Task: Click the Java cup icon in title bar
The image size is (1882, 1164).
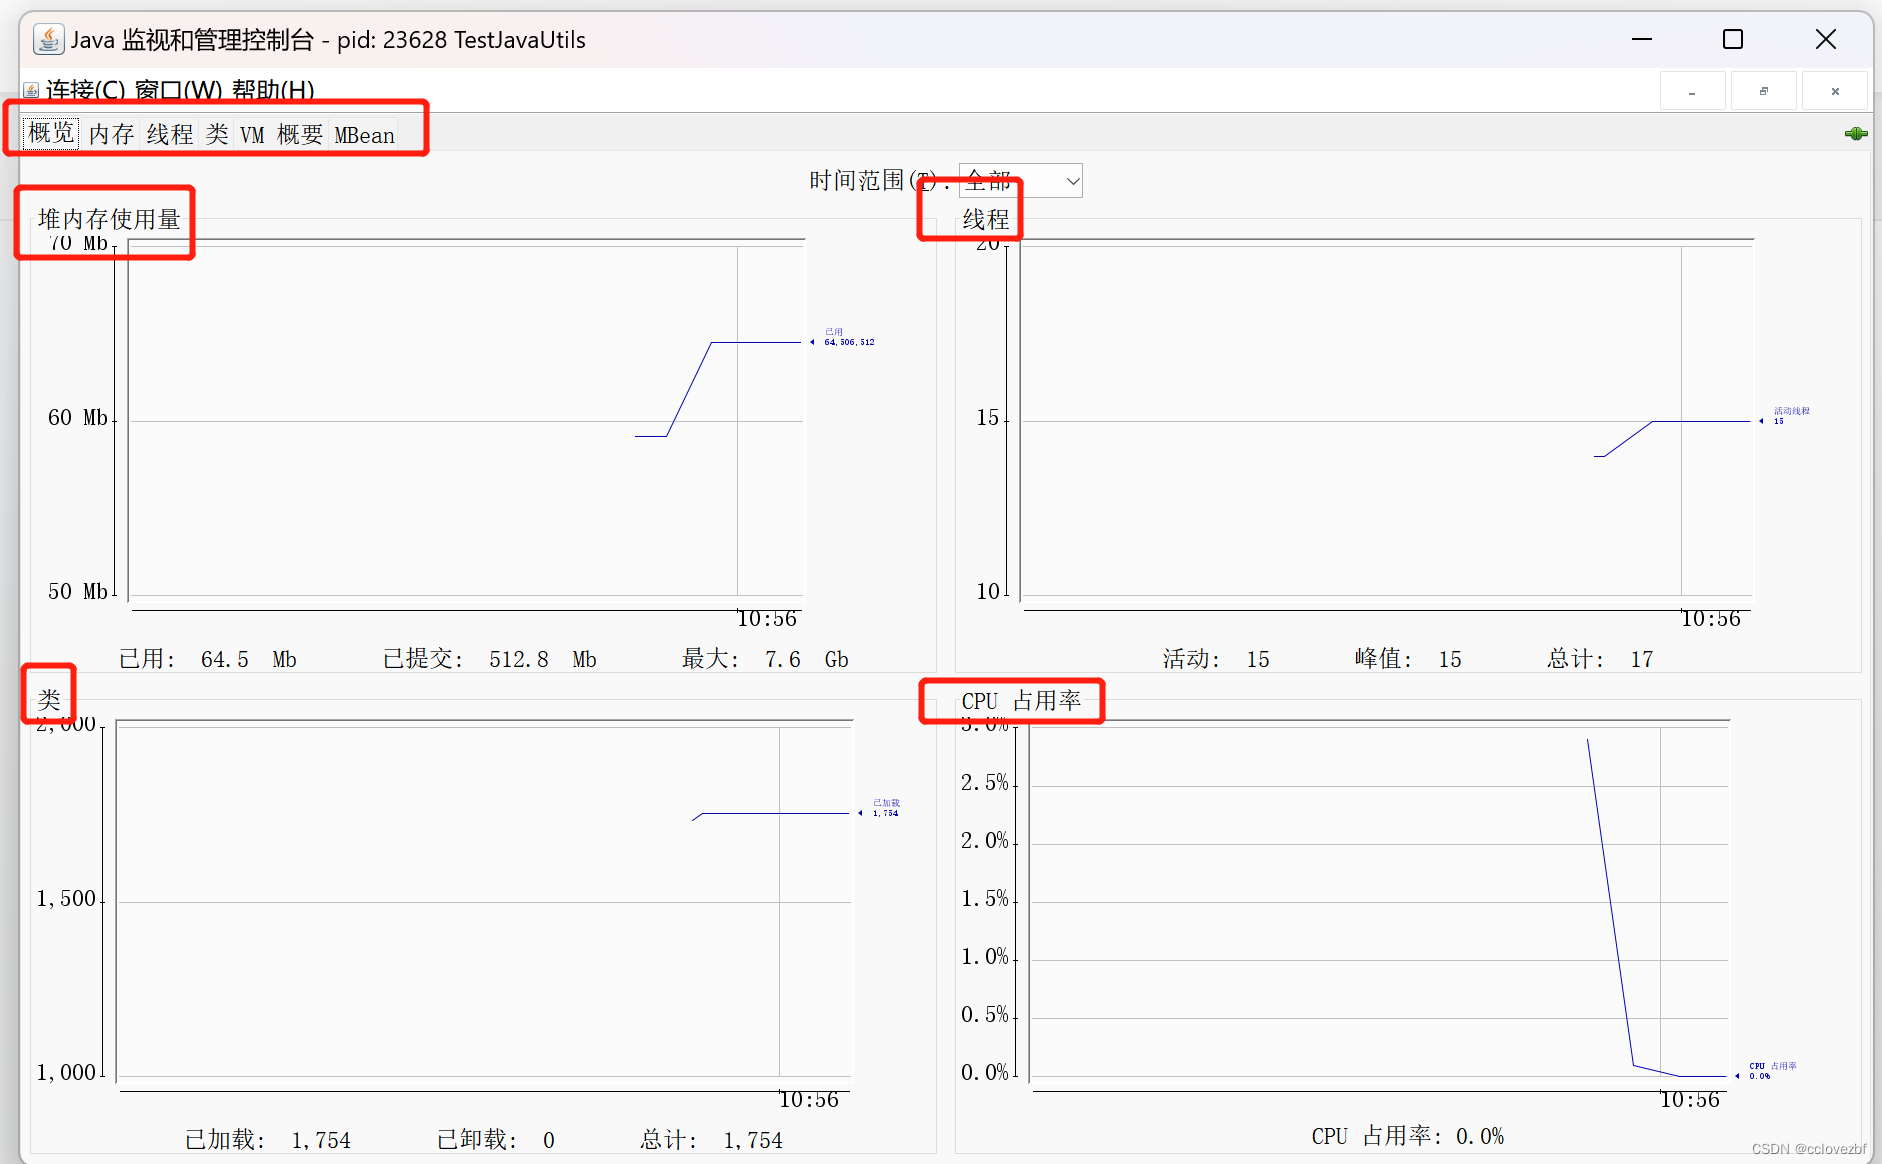Action: click(x=47, y=39)
